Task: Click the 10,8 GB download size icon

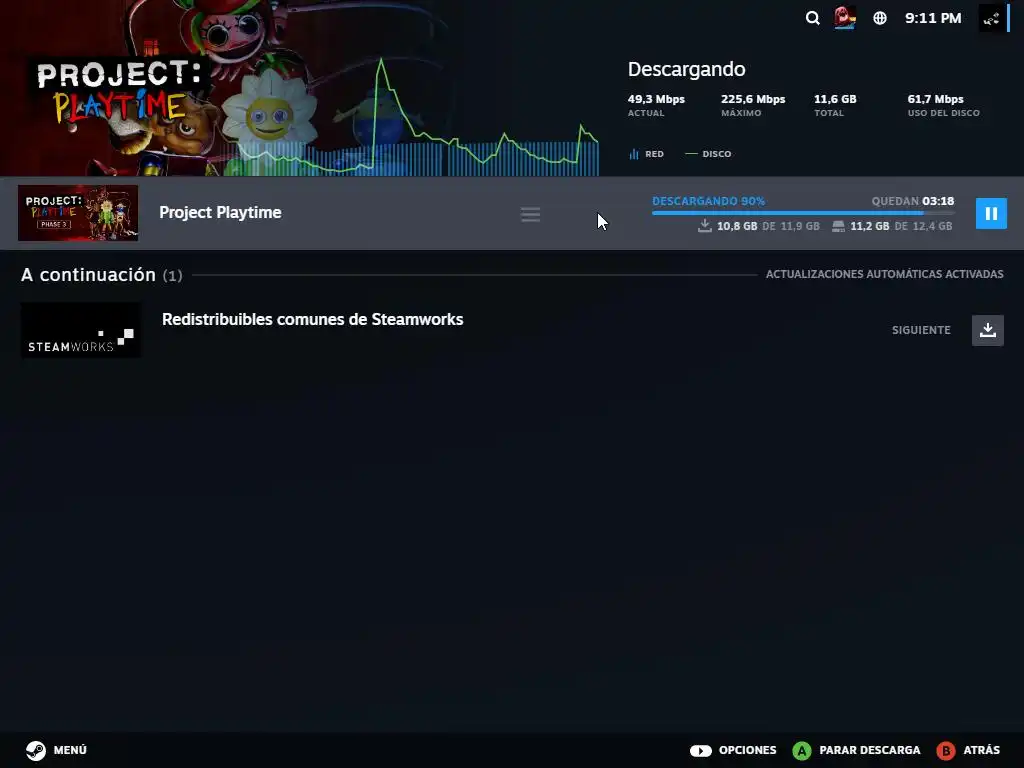Action: click(x=704, y=226)
